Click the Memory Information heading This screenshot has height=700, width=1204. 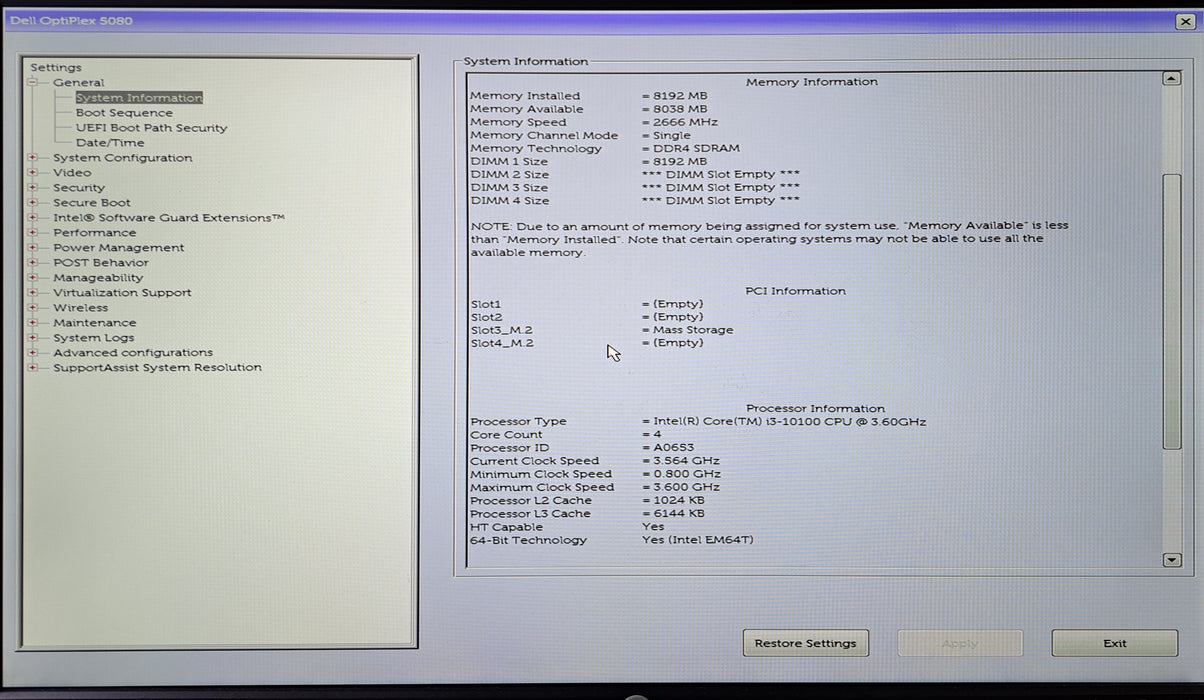(812, 82)
